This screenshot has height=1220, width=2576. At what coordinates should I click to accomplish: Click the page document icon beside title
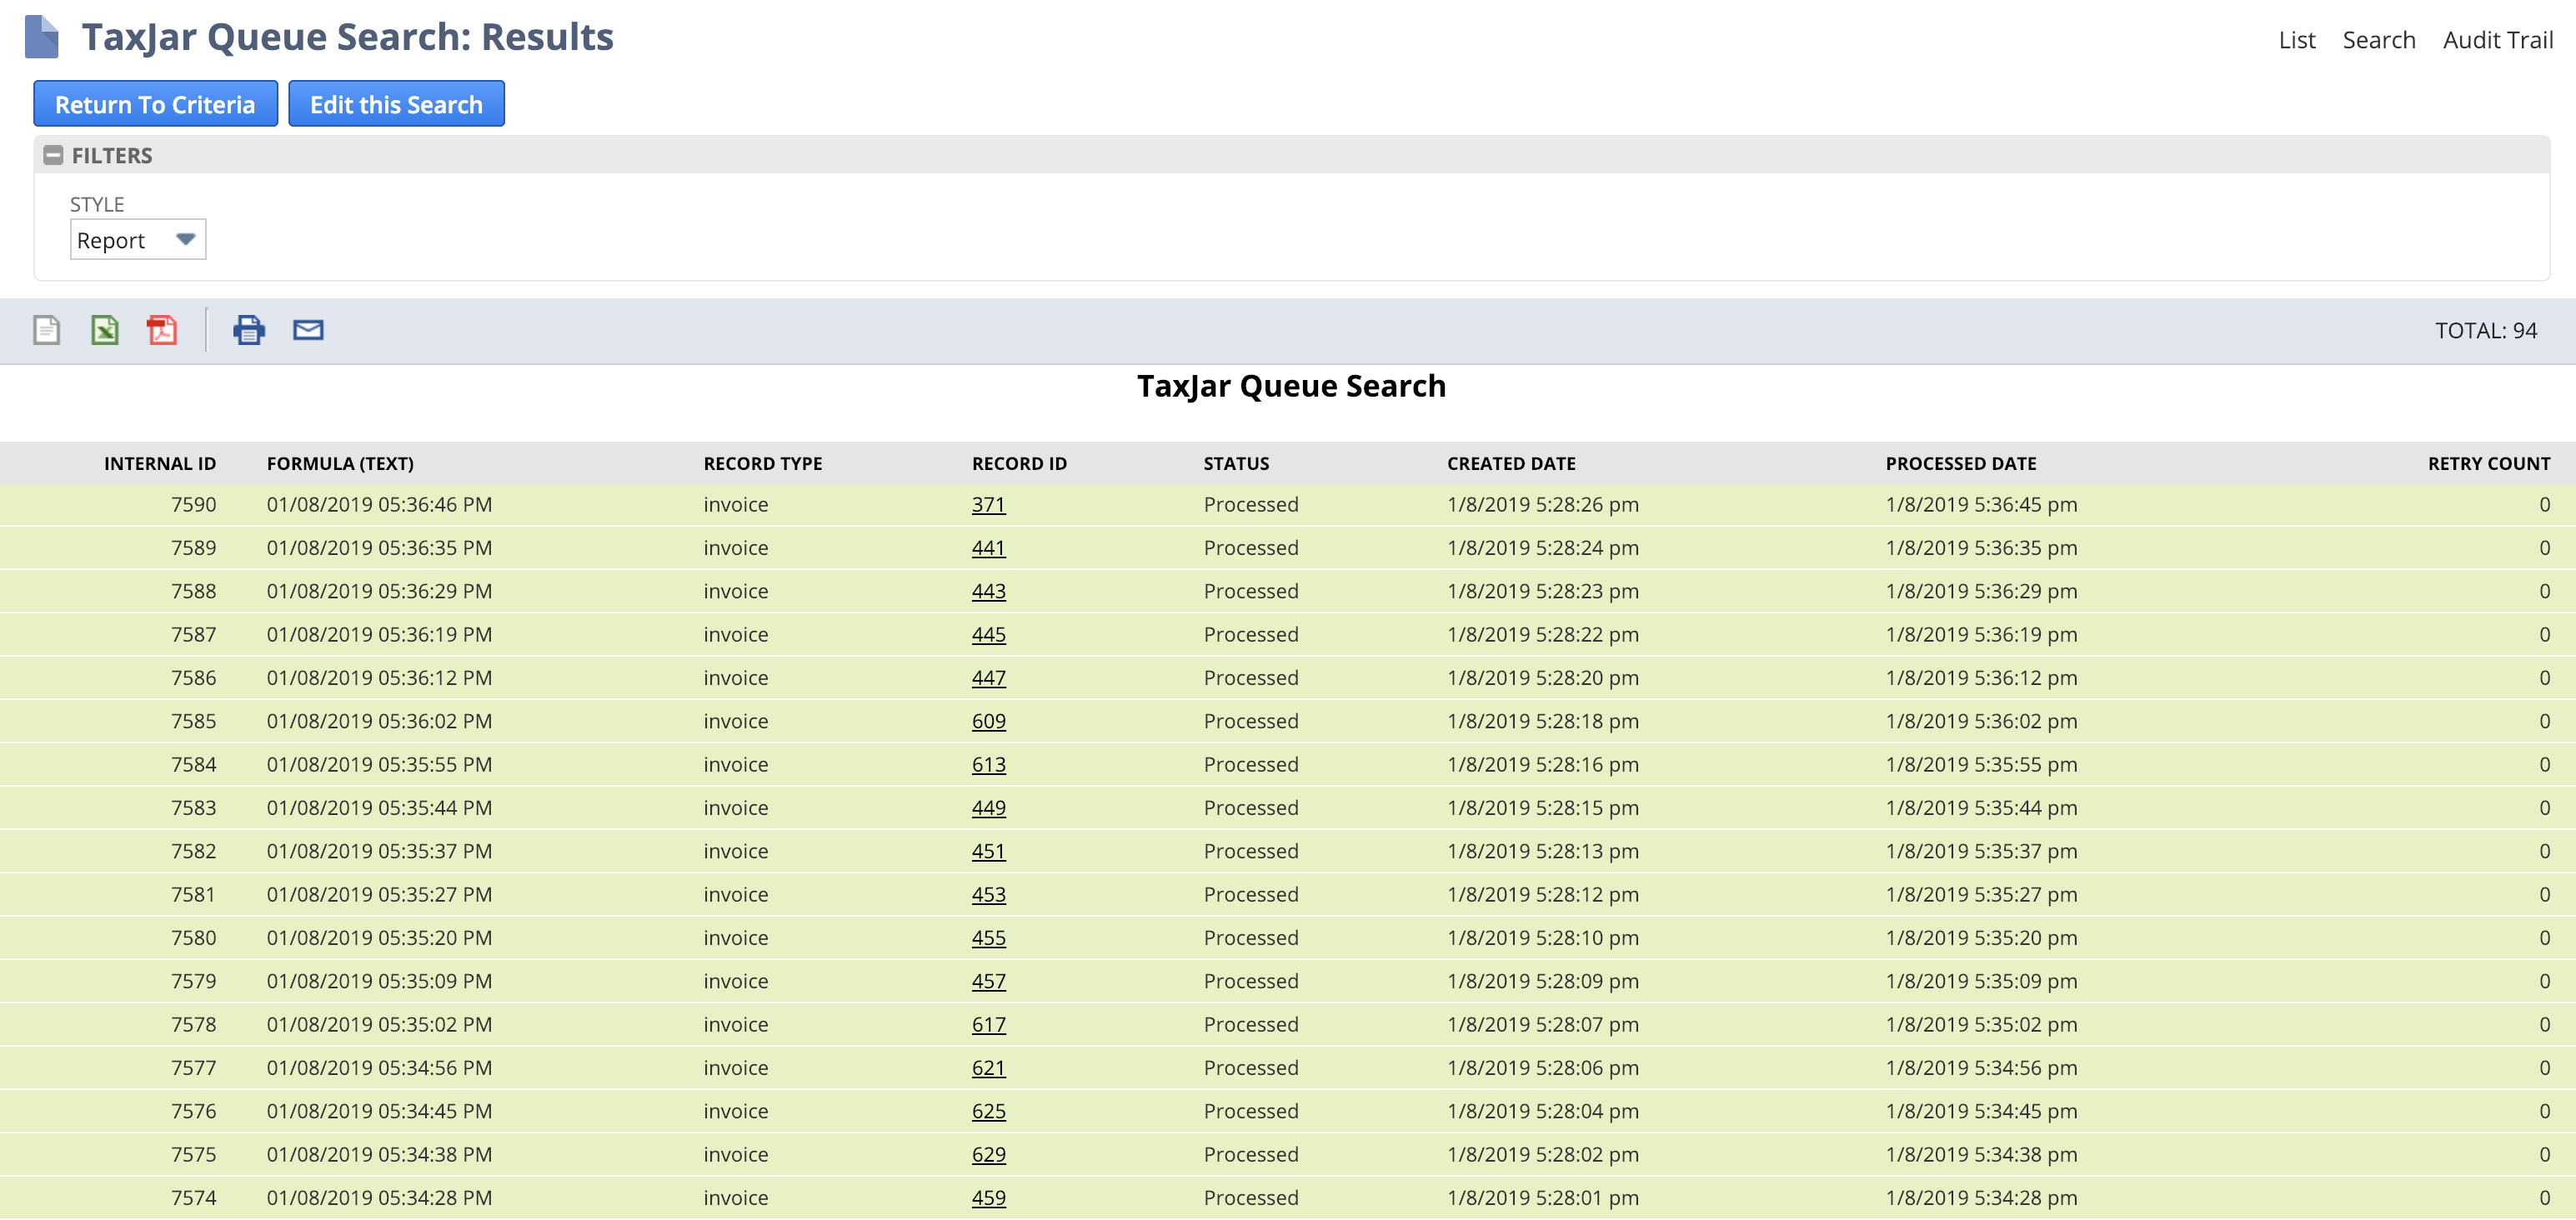tap(42, 37)
